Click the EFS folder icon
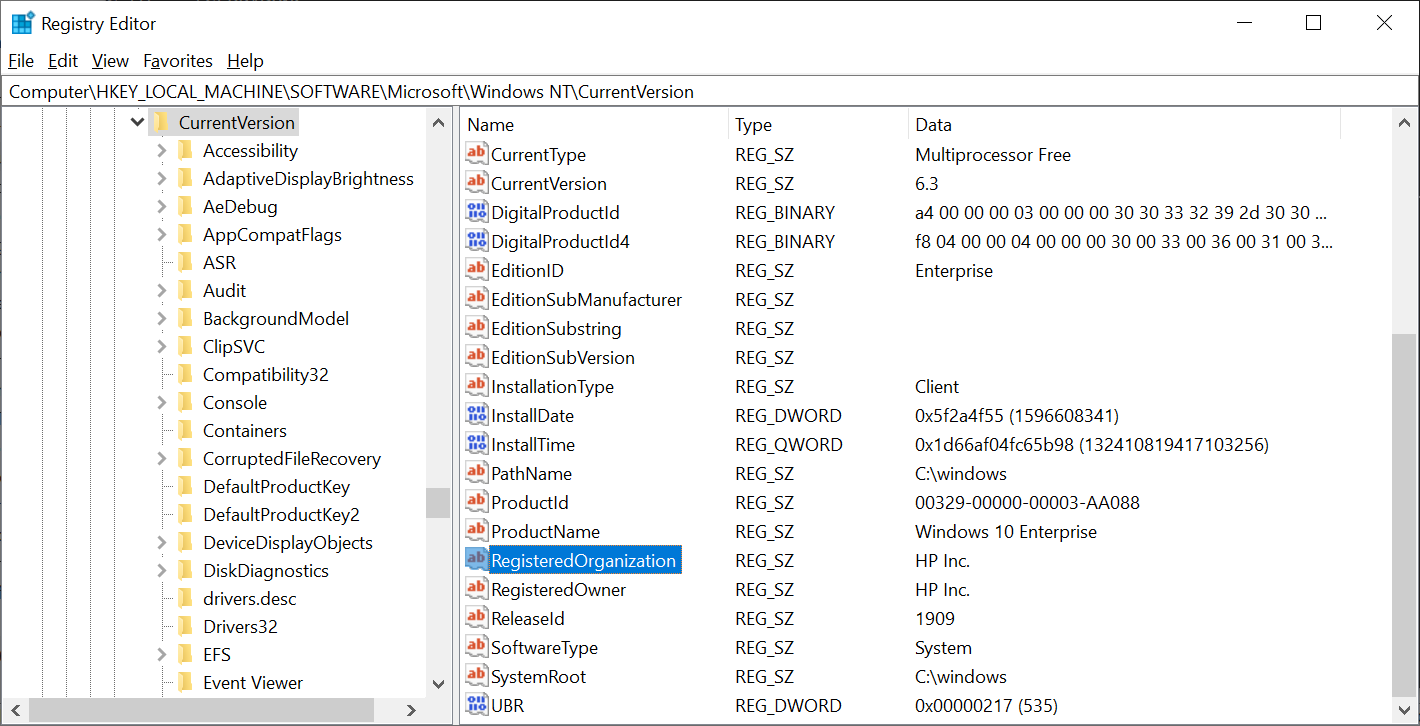The image size is (1420, 726). click(x=185, y=654)
